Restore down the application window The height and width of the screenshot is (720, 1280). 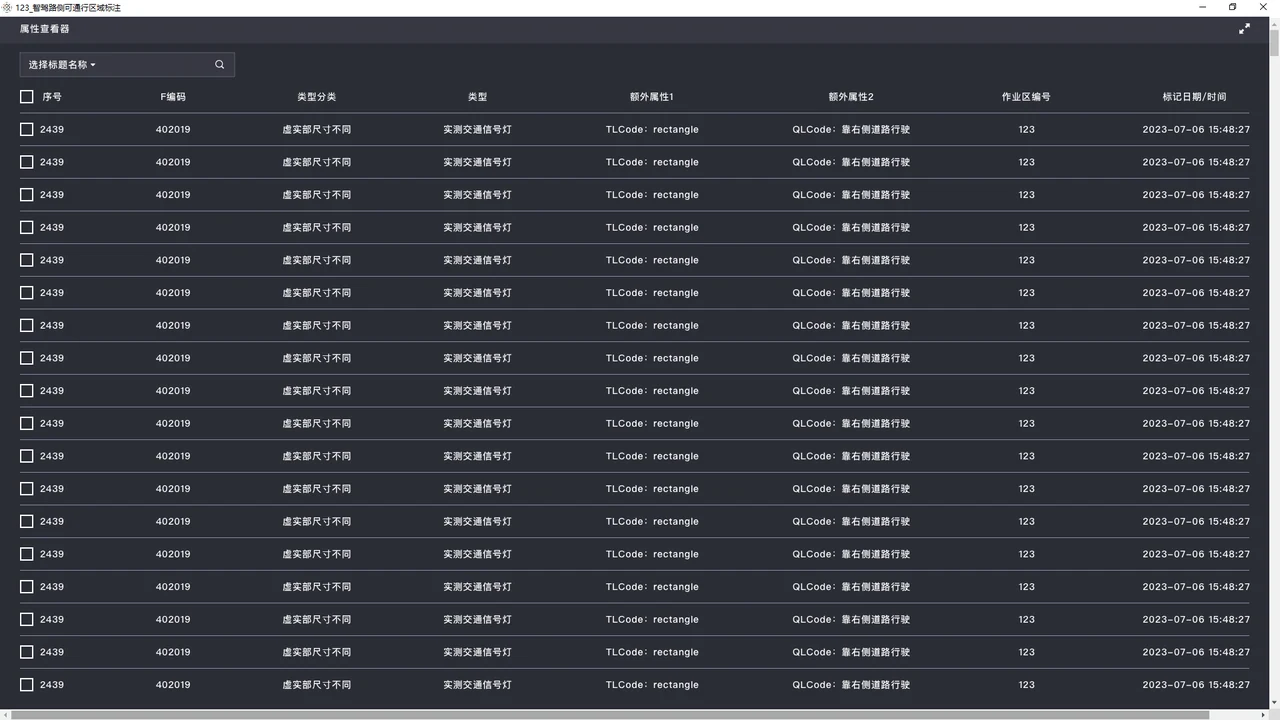(1233, 7)
